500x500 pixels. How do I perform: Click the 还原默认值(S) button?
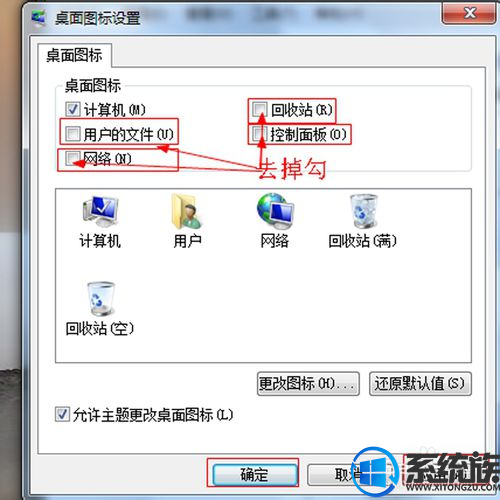click(420, 384)
